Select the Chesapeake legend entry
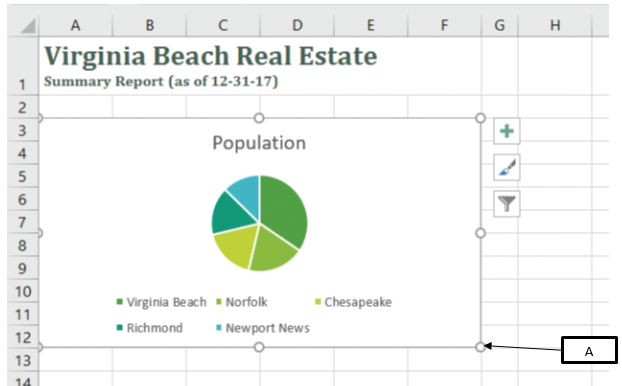The width and height of the screenshot is (622, 386). pos(353,302)
